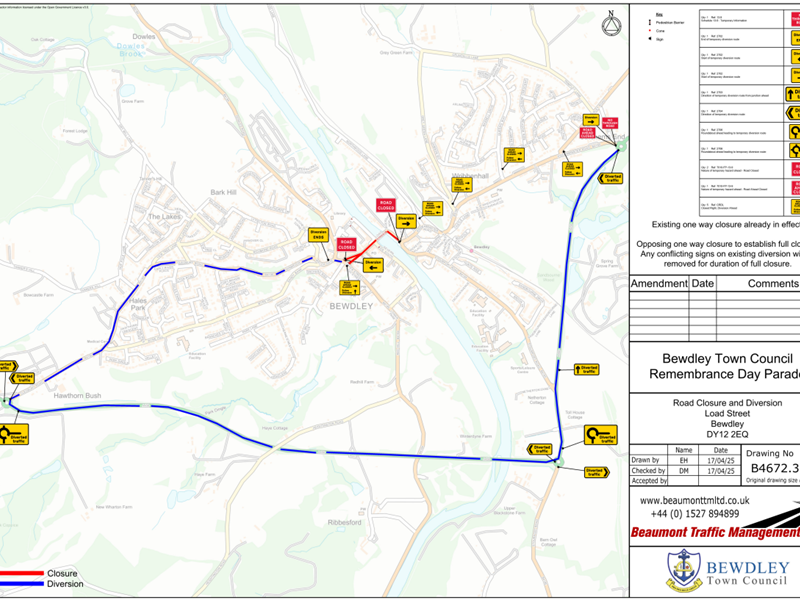The image size is (800, 600).
Task: Click the ROAD CLOSED sign near the river bridge
Action: [386, 204]
